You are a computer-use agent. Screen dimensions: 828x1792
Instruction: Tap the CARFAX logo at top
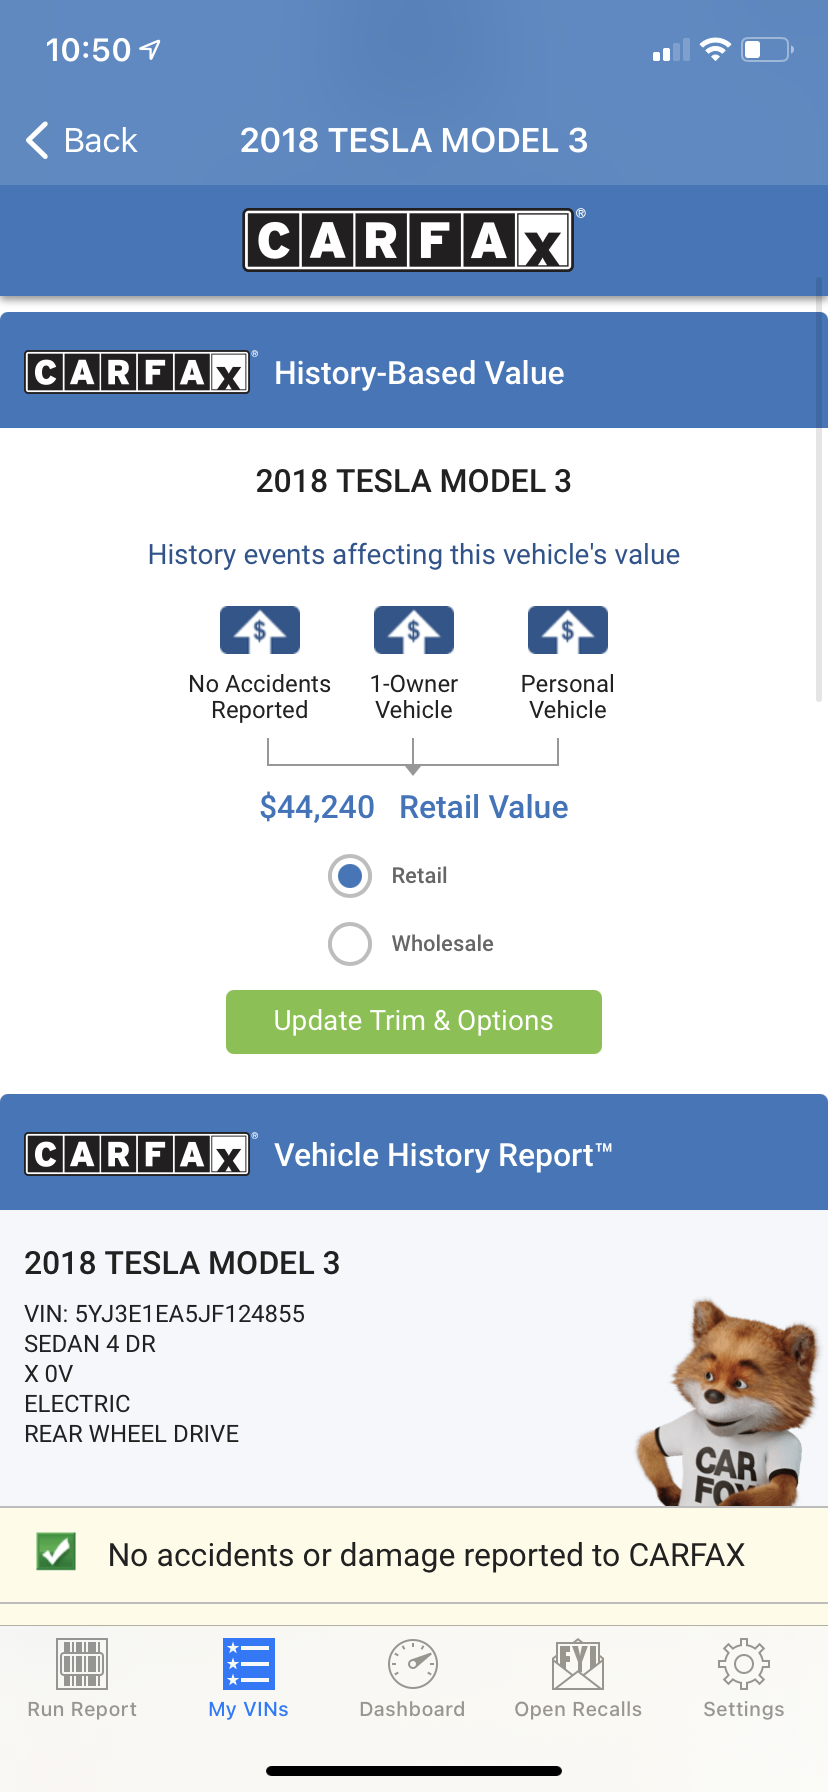pos(409,240)
